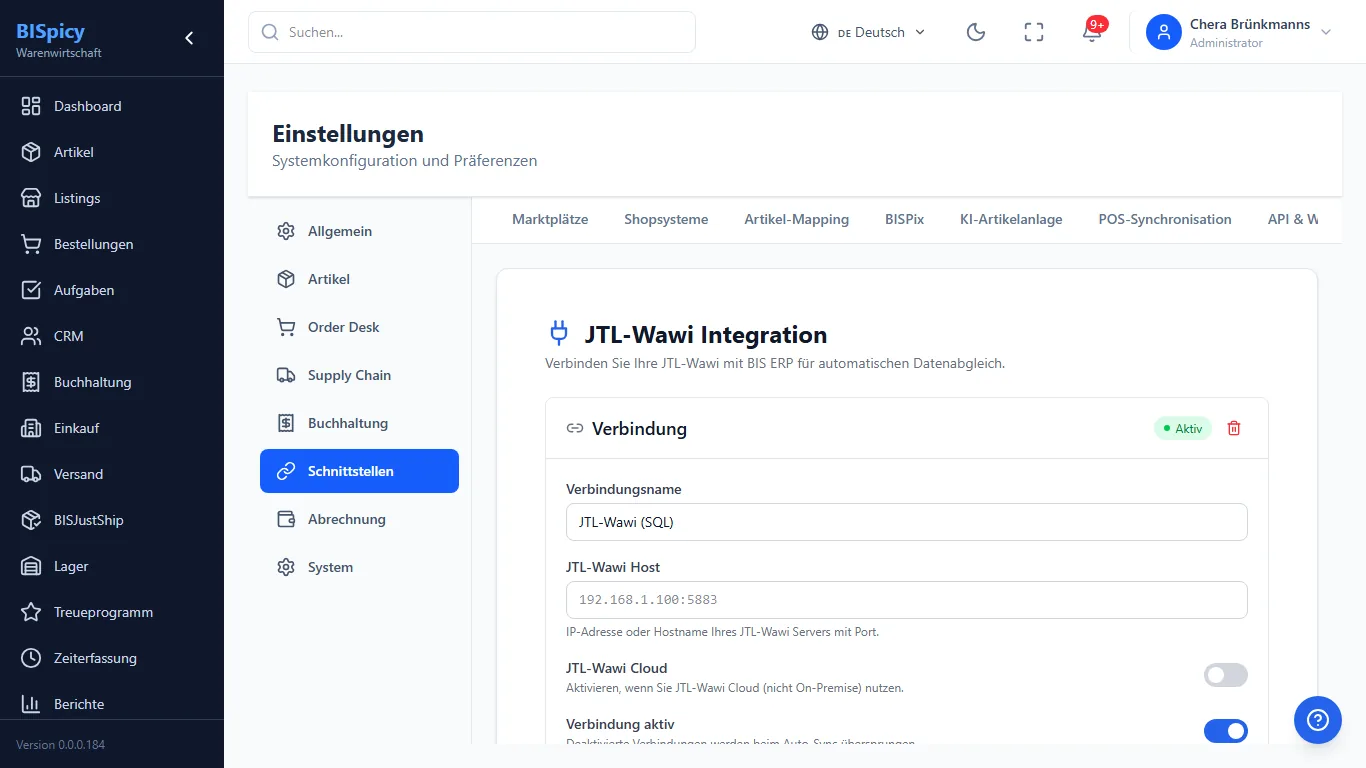1366x768 pixels.
Task: Switch to the Marktplätze tab
Action: point(550,219)
